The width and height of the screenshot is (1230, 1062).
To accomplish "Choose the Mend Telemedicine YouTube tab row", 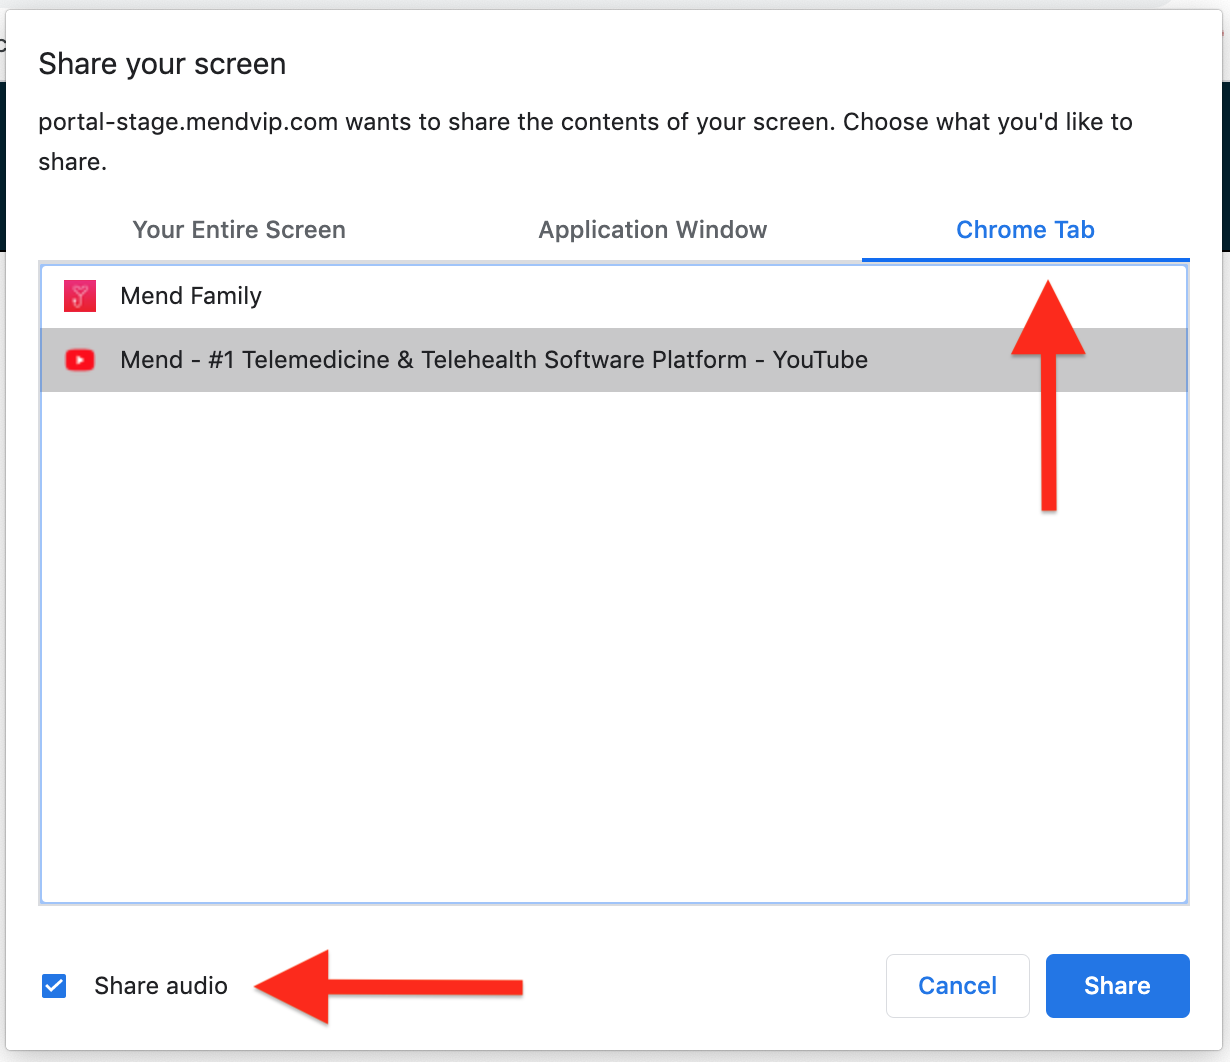I will [x=614, y=360].
